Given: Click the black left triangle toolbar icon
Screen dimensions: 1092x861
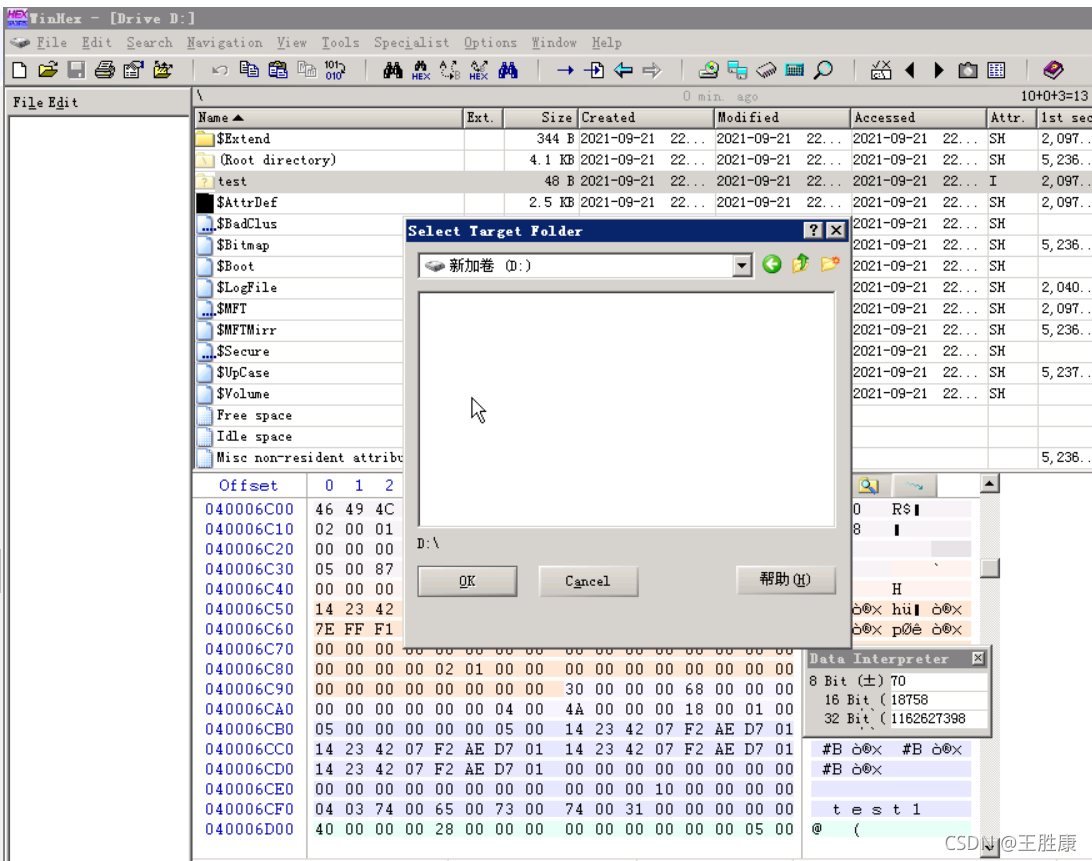Looking at the screenshot, I should [x=910, y=70].
